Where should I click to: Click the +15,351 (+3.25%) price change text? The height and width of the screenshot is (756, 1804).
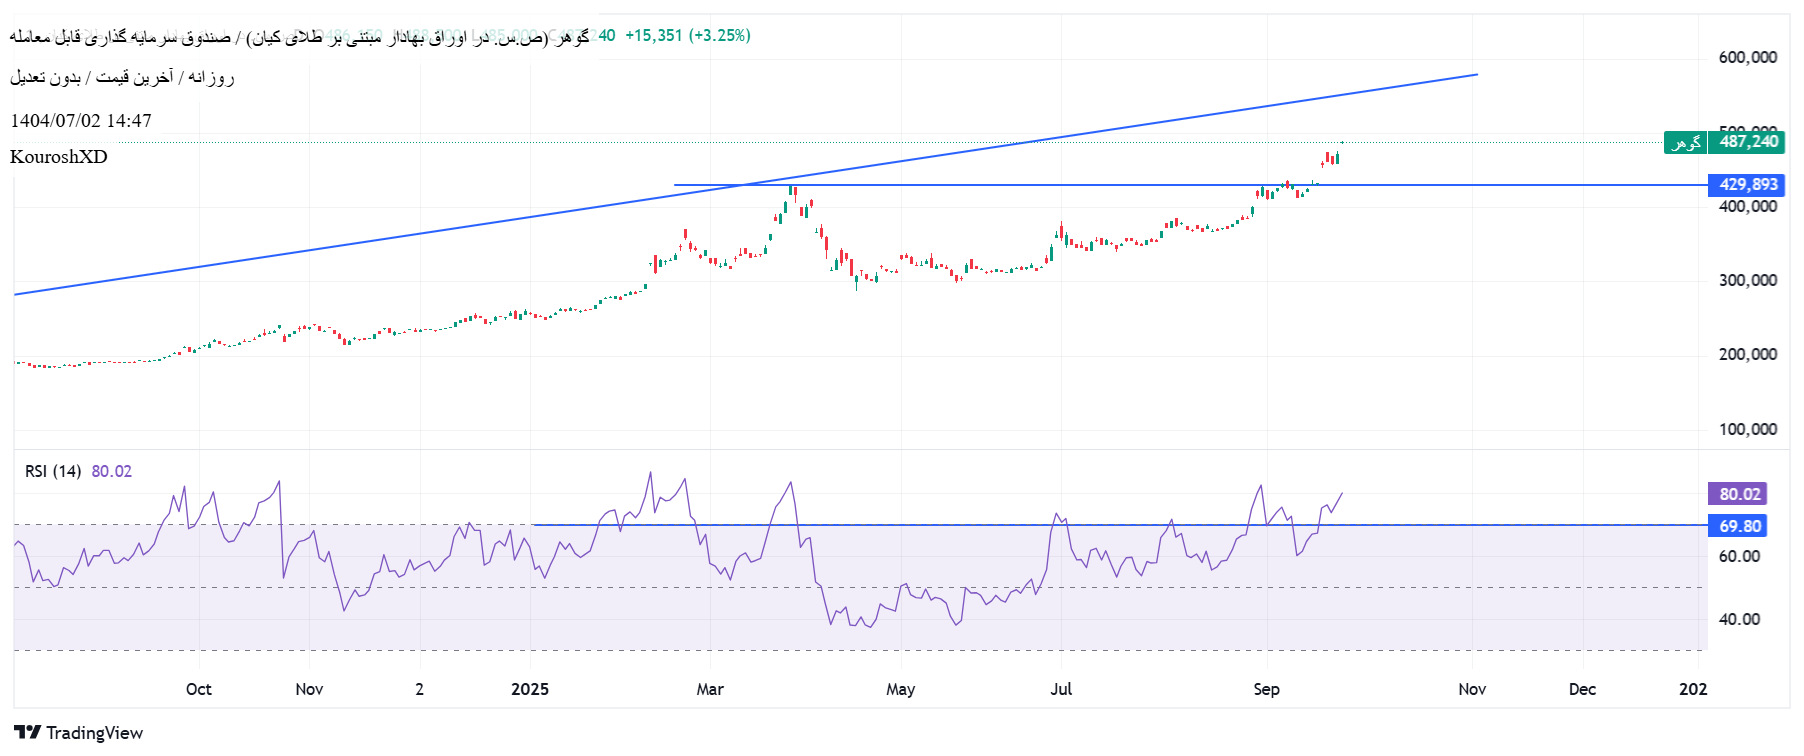687,36
